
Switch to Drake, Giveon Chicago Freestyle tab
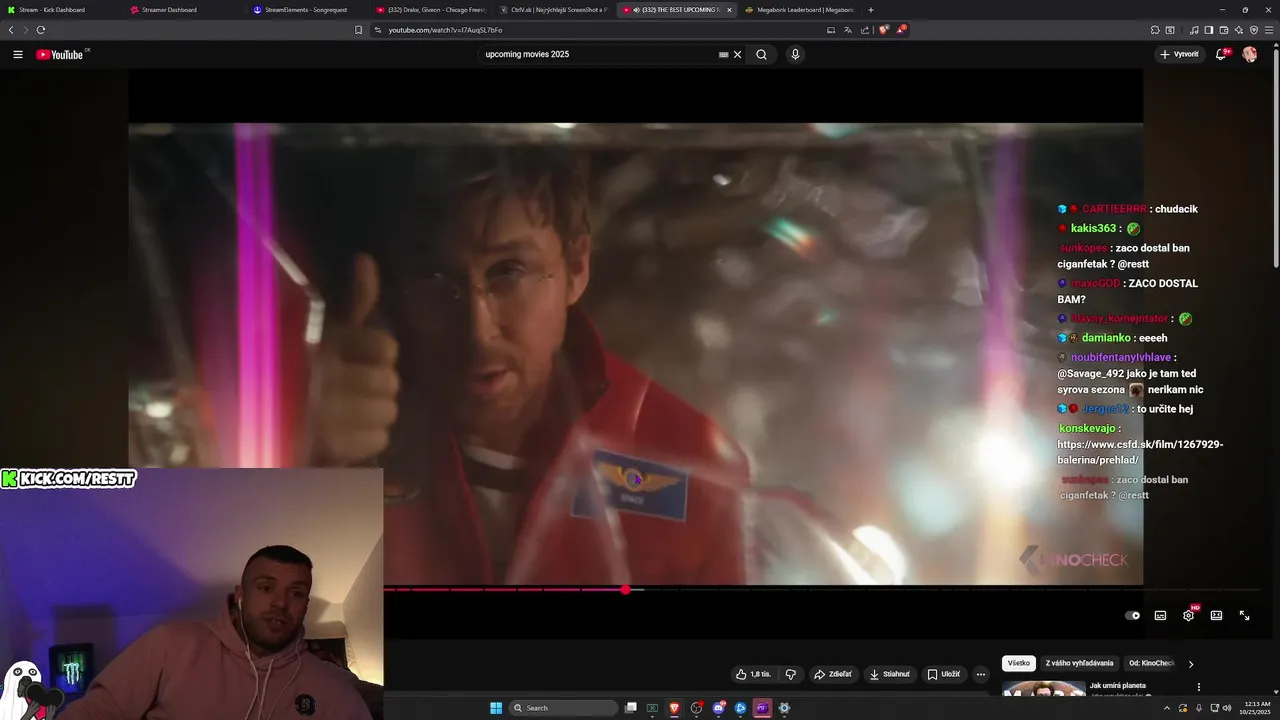(x=431, y=10)
